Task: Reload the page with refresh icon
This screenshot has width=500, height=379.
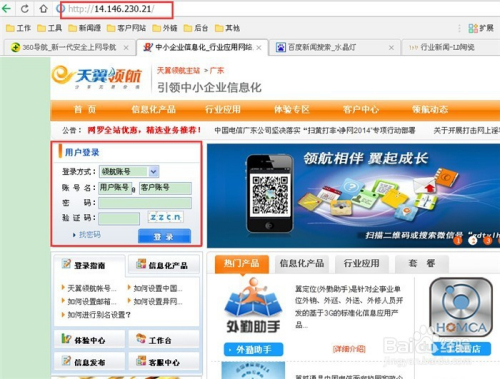Action: point(25,9)
